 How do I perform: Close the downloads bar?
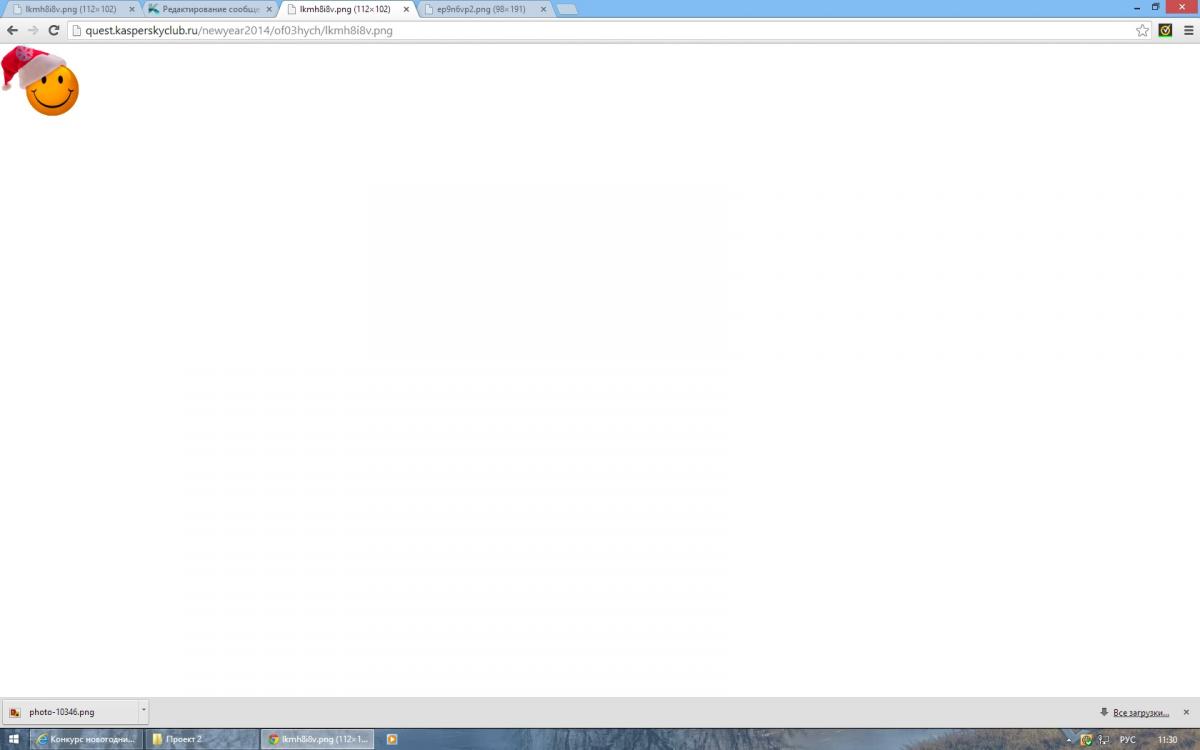tap(1187, 712)
